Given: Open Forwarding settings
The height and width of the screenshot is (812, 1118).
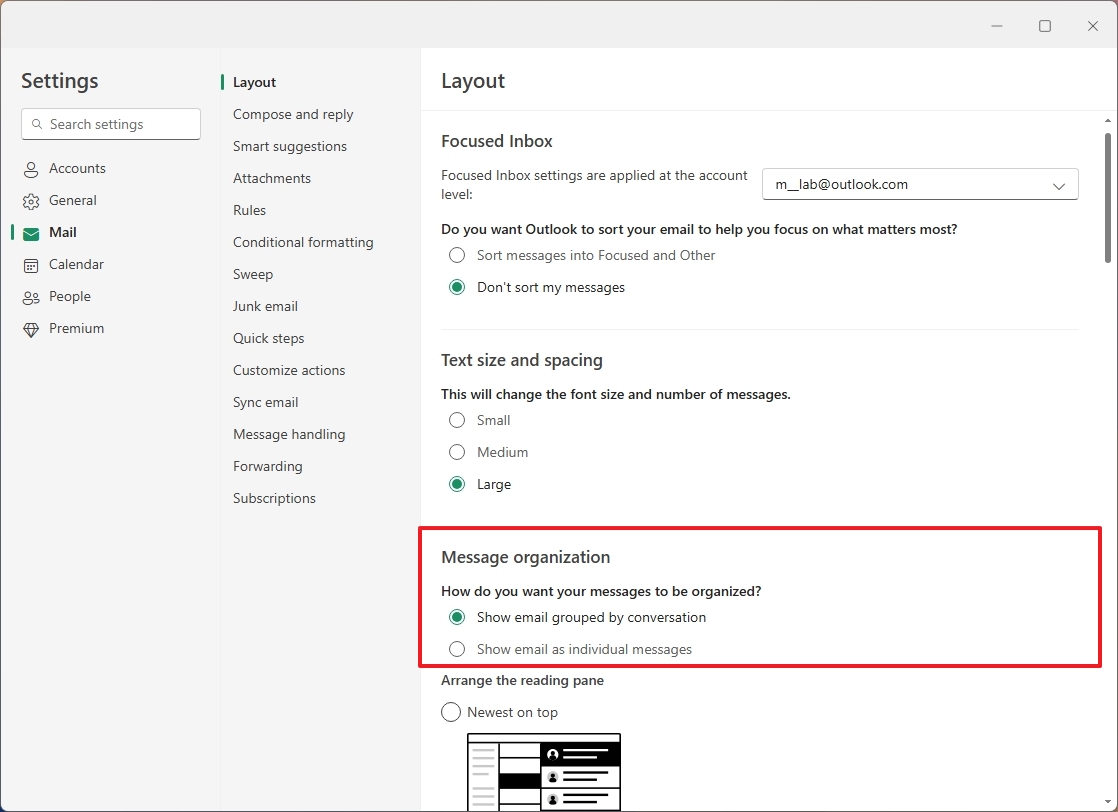Looking at the screenshot, I should pos(267,467).
